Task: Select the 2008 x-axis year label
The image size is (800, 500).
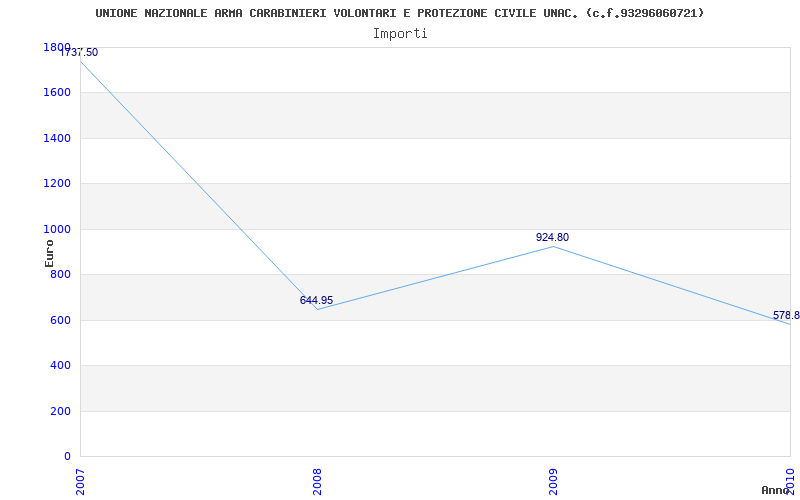Action: click(x=317, y=480)
